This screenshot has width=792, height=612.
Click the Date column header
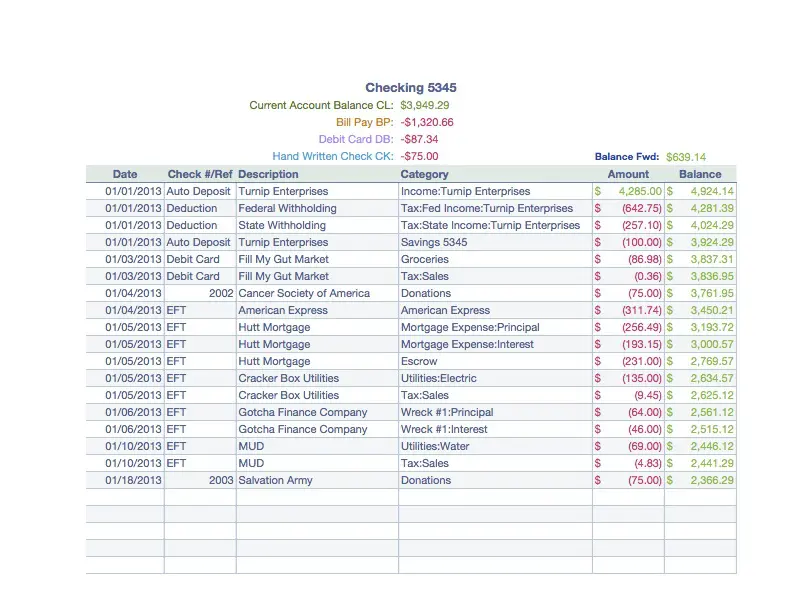point(125,174)
